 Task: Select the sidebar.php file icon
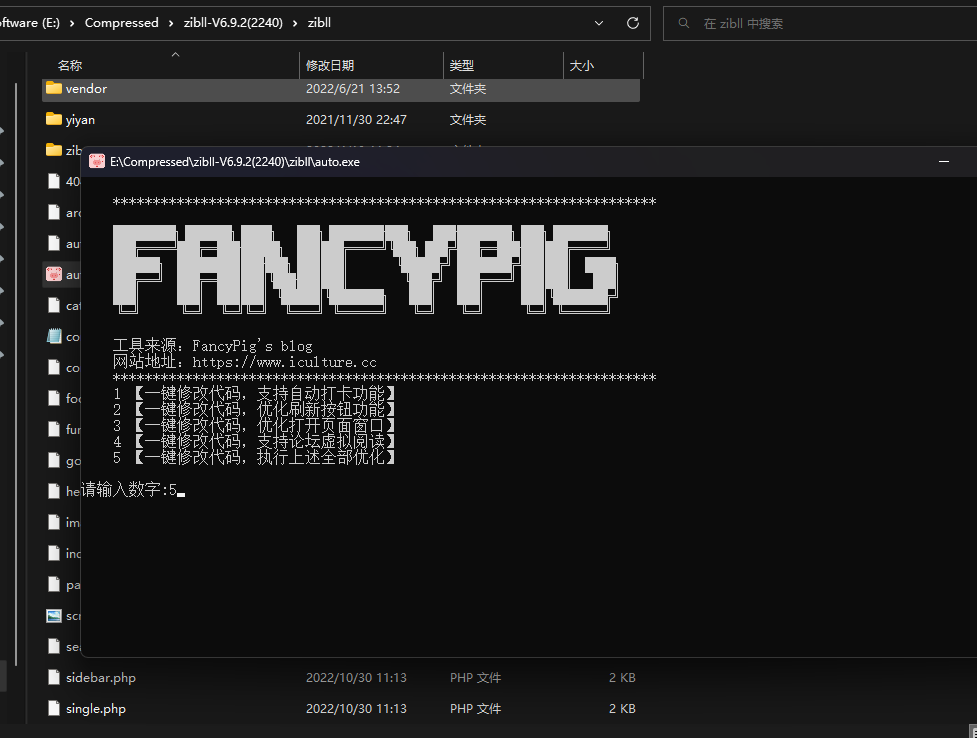click(54, 677)
